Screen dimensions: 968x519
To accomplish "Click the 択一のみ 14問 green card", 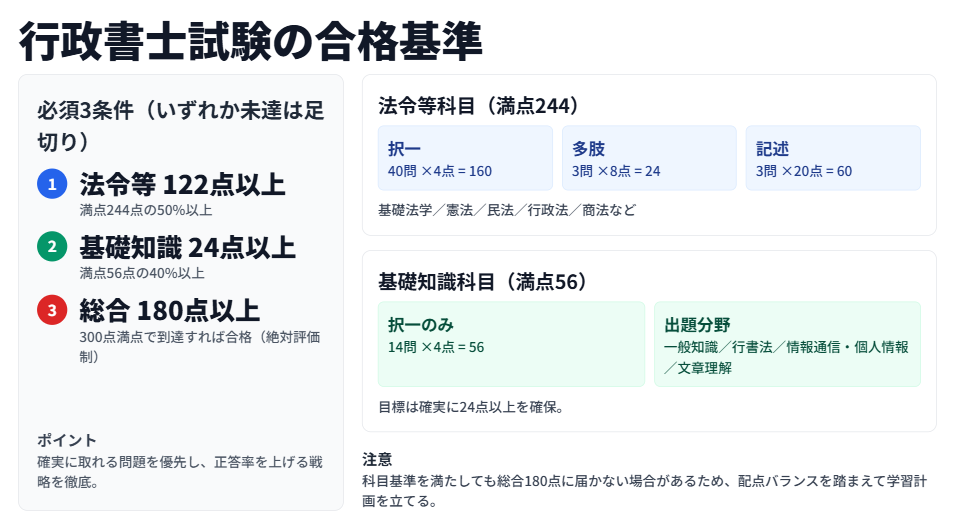I will tap(511, 344).
